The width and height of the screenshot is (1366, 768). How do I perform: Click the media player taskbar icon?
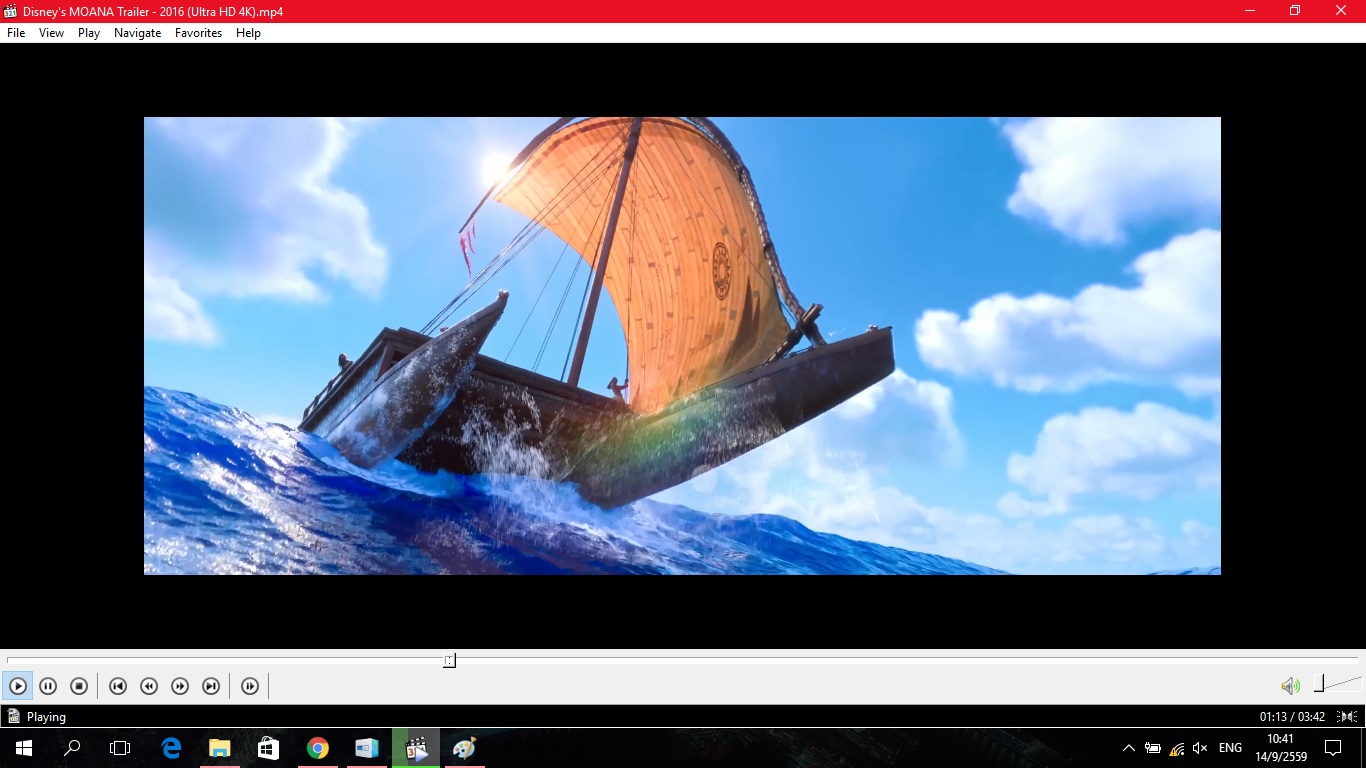[x=416, y=748]
